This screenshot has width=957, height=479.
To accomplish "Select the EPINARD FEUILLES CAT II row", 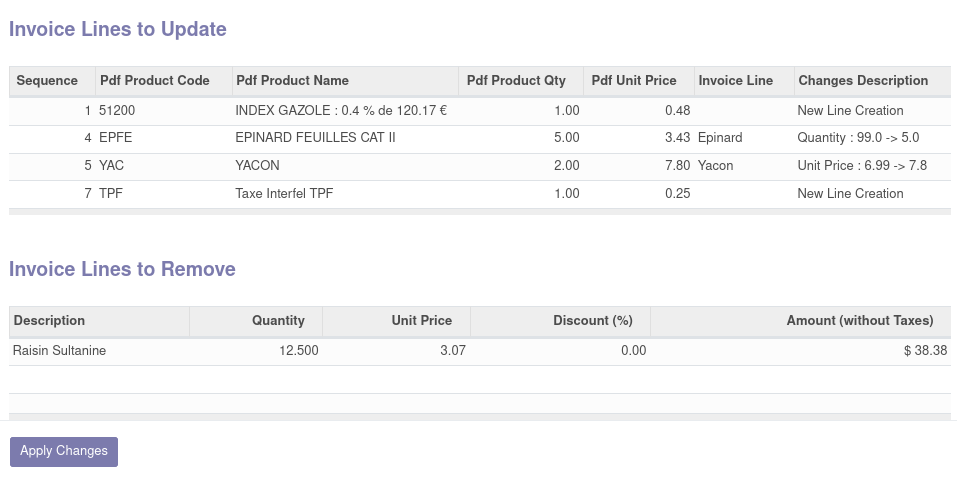I will tap(315, 138).
